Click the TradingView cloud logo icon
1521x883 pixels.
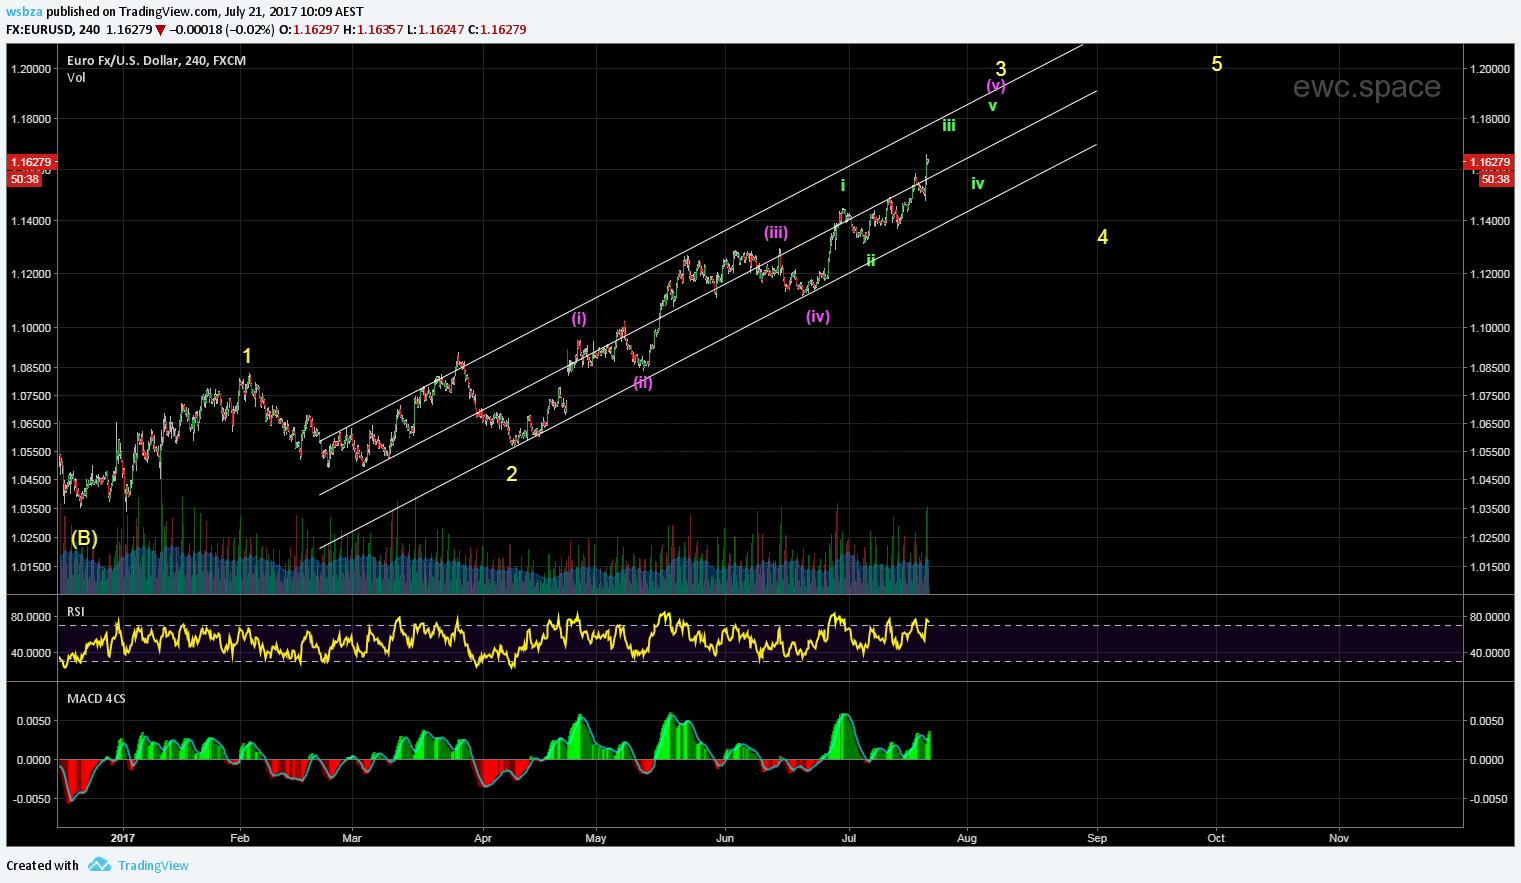98,865
